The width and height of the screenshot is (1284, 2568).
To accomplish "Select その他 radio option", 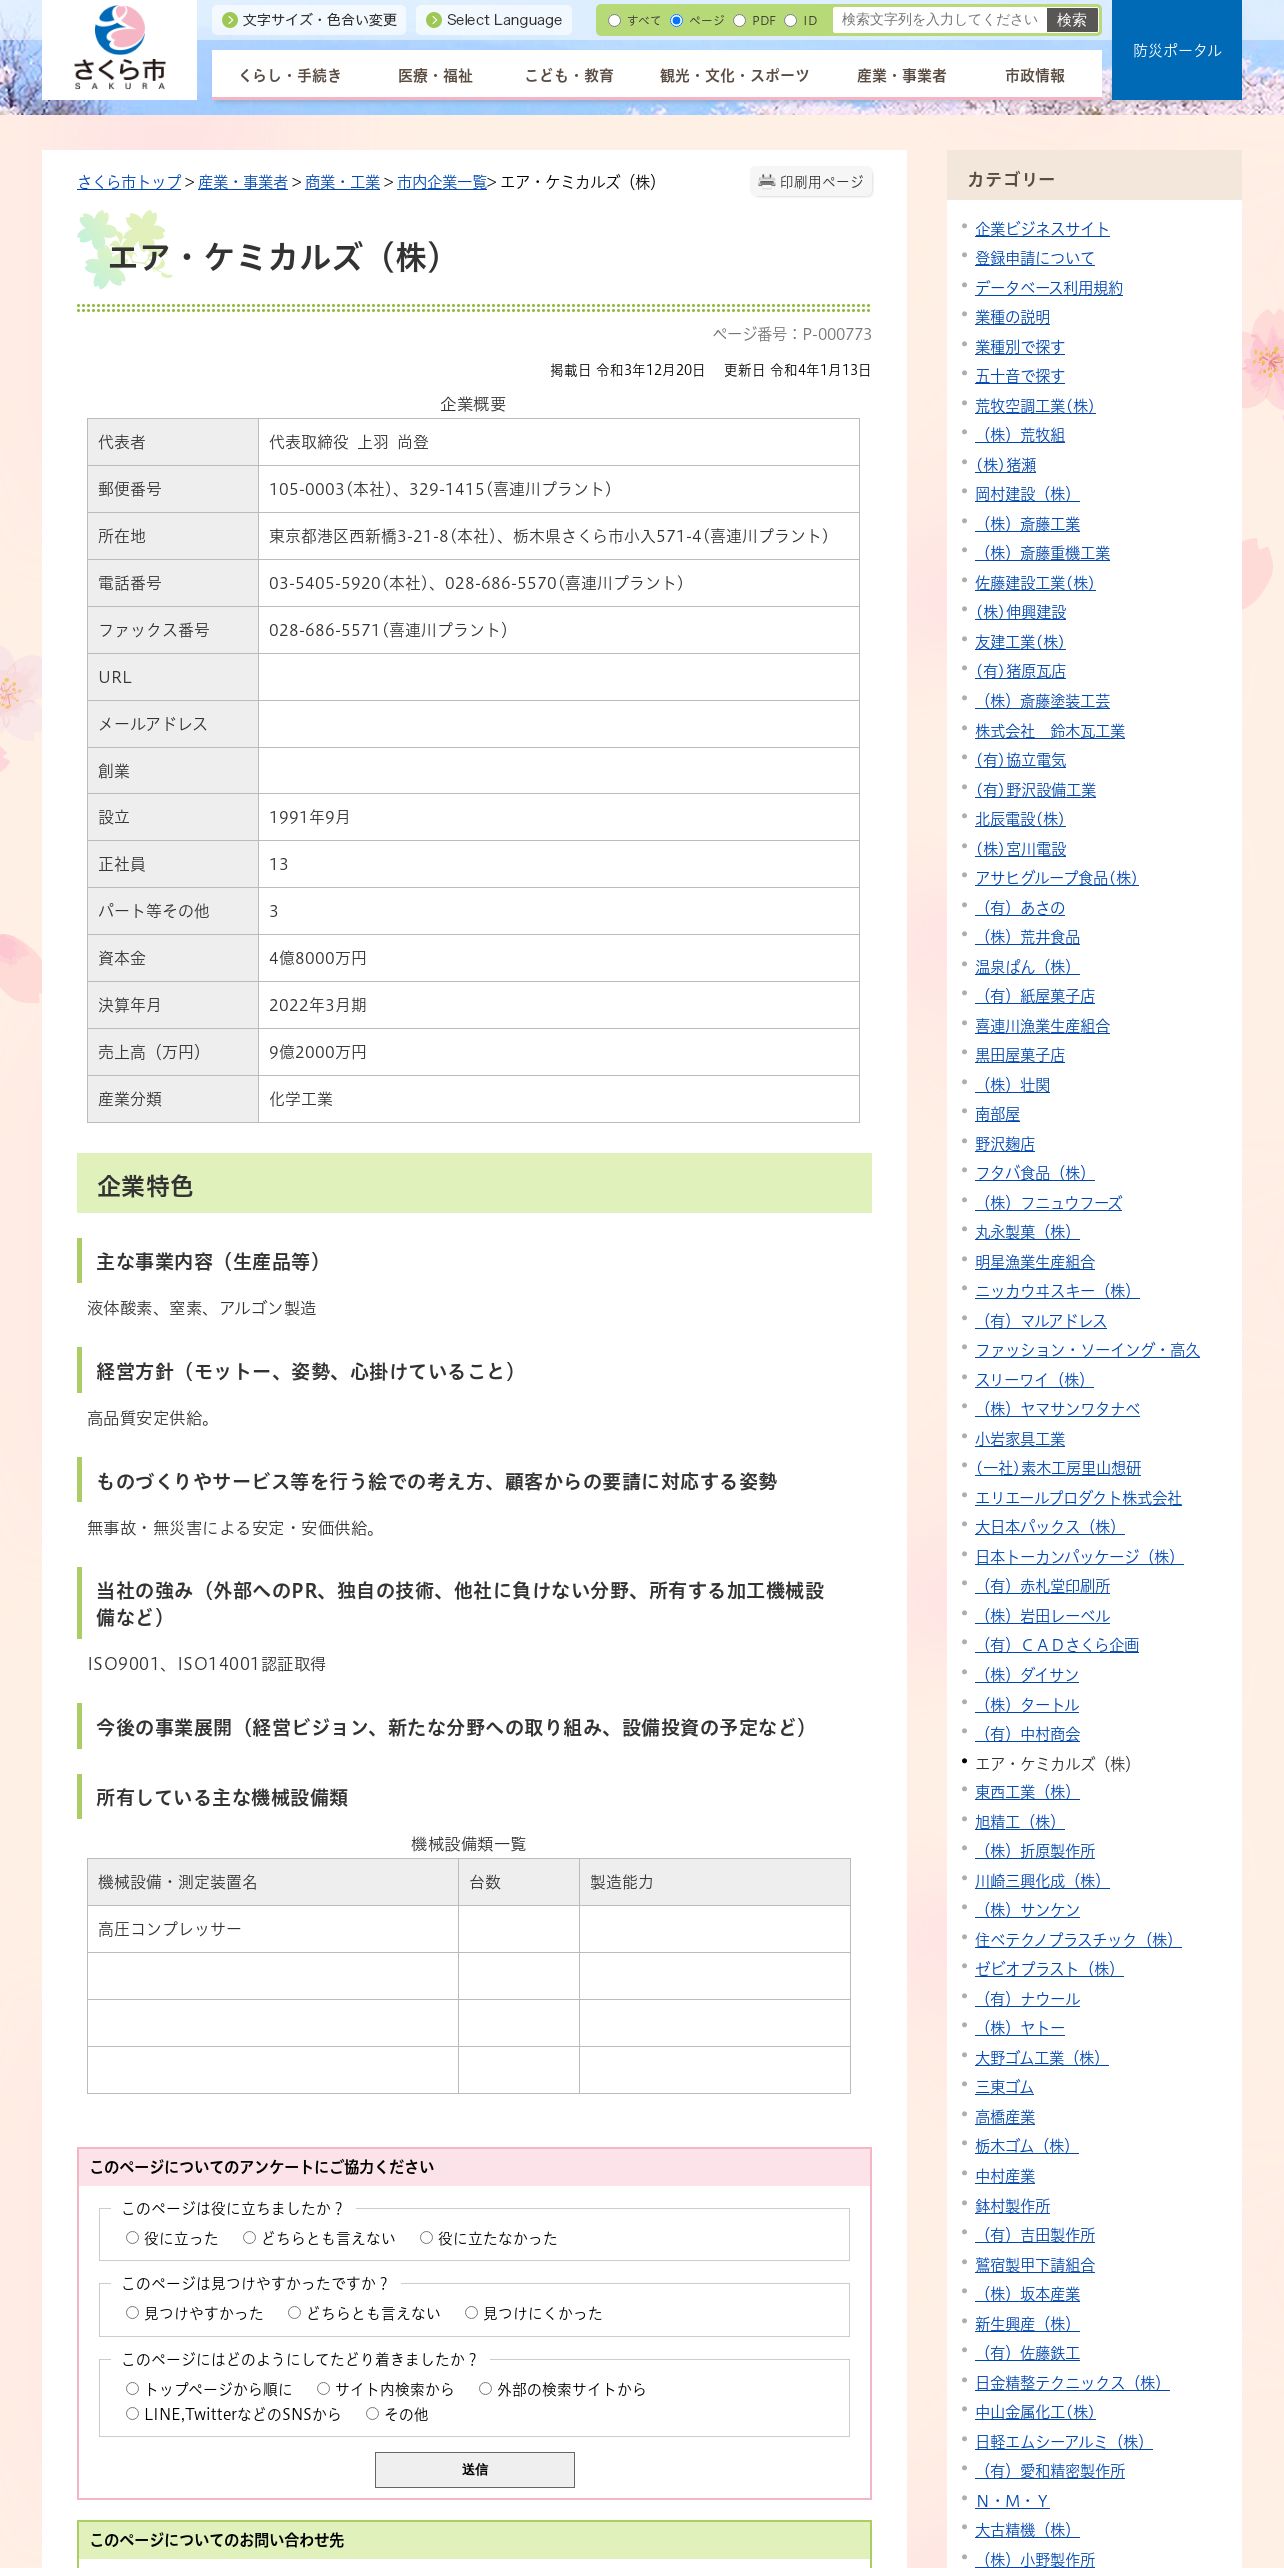I will coord(372,2413).
